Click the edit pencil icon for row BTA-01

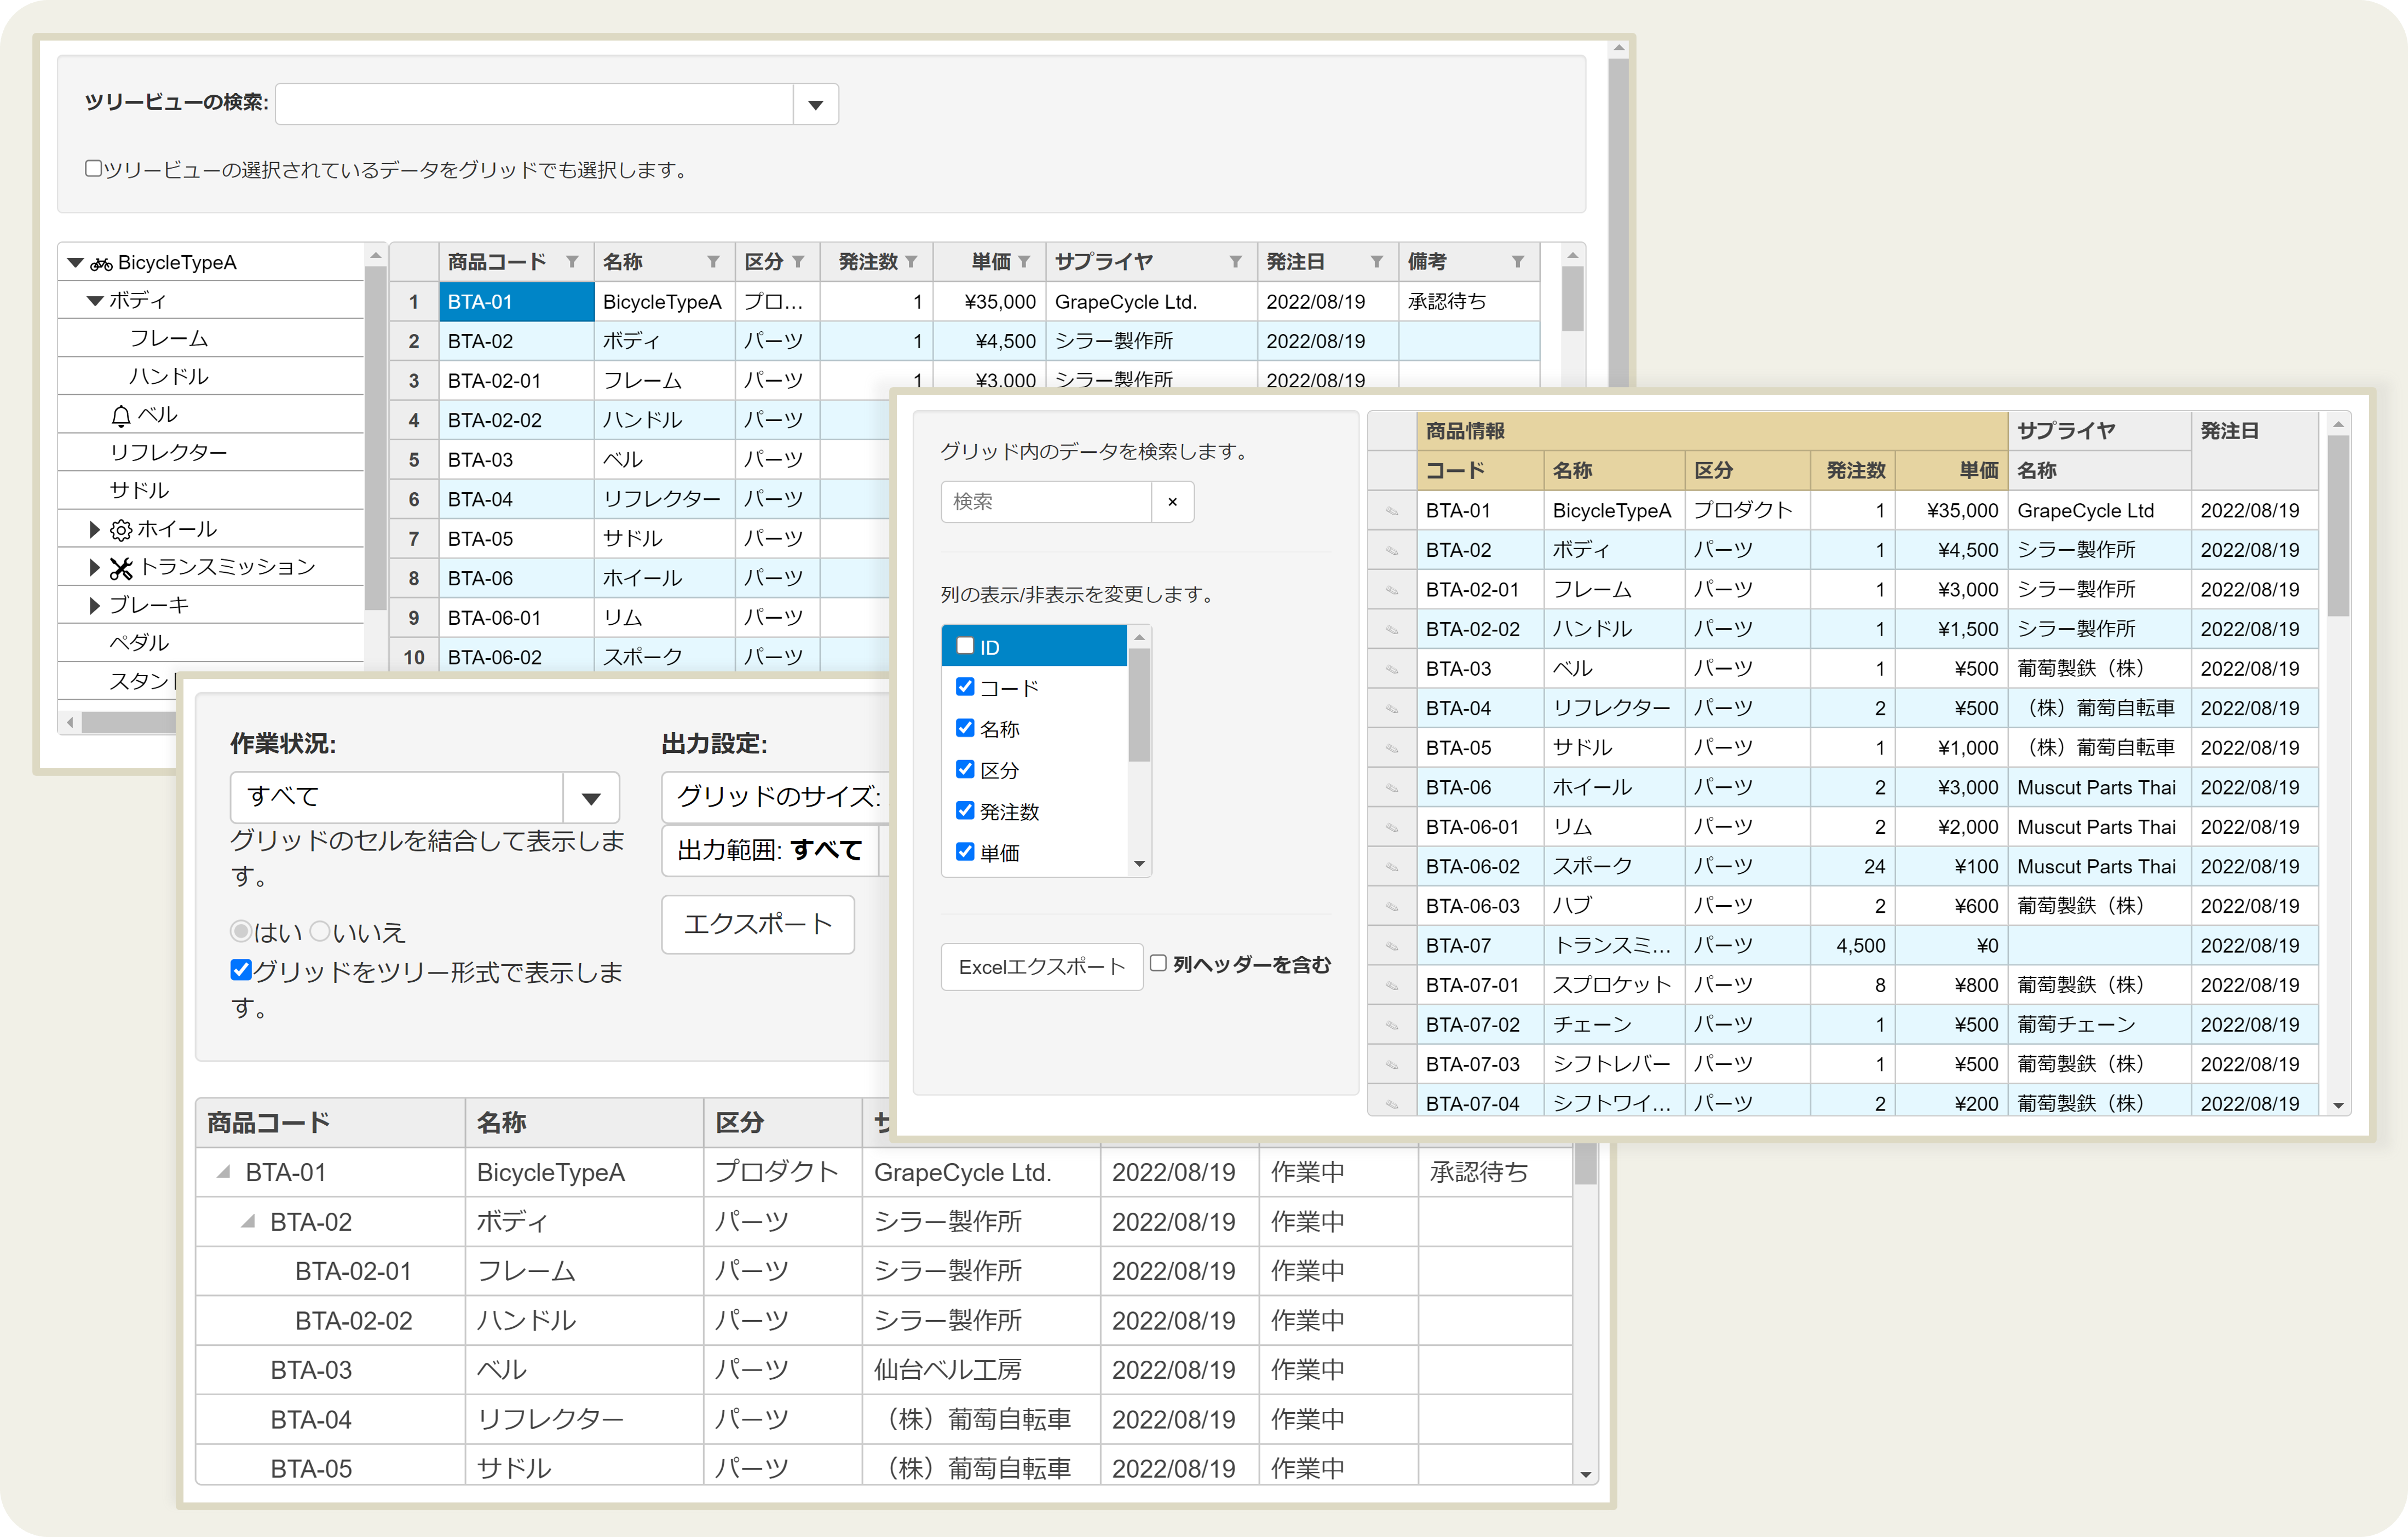coord(1392,511)
